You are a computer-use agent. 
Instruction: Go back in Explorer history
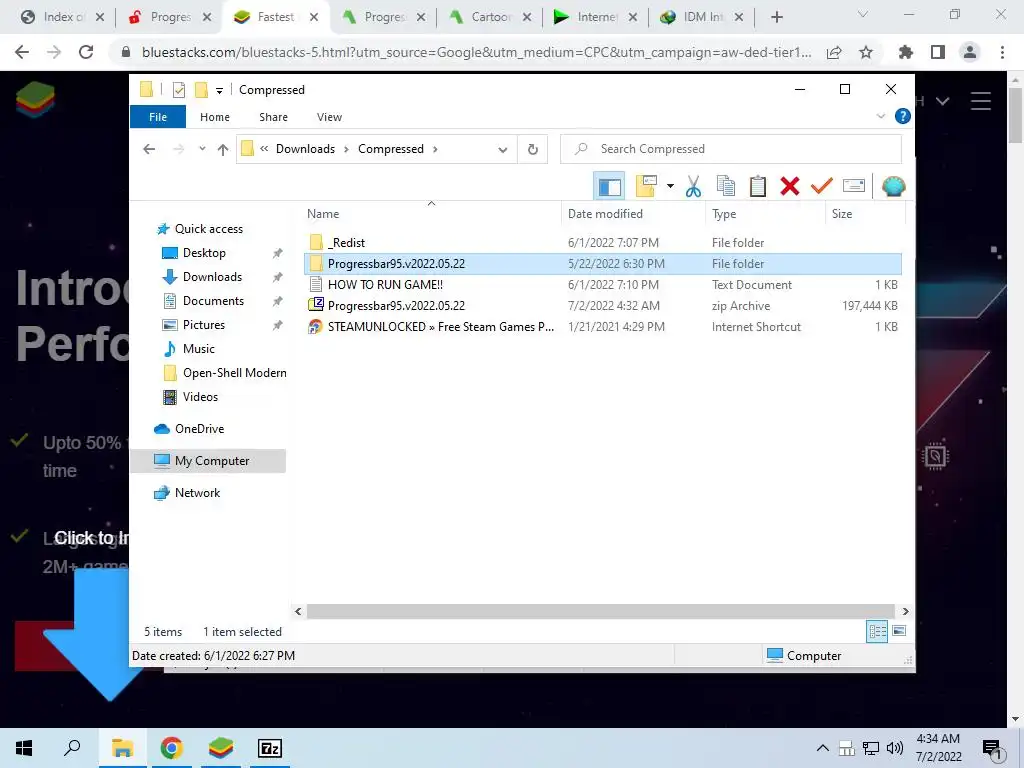(x=149, y=150)
